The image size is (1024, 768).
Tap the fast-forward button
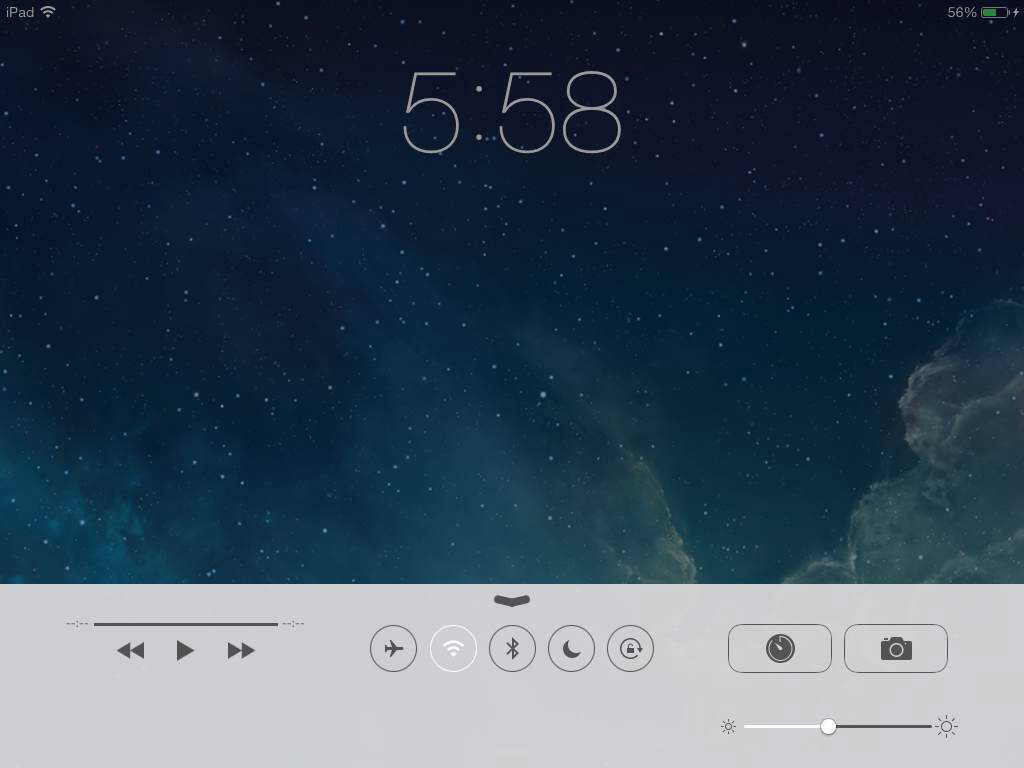click(241, 650)
